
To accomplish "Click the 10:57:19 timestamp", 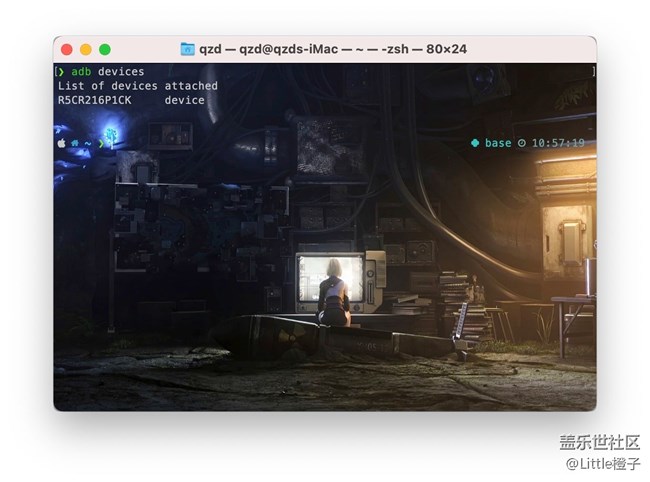I will pyautogui.click(x=558, y=143).
